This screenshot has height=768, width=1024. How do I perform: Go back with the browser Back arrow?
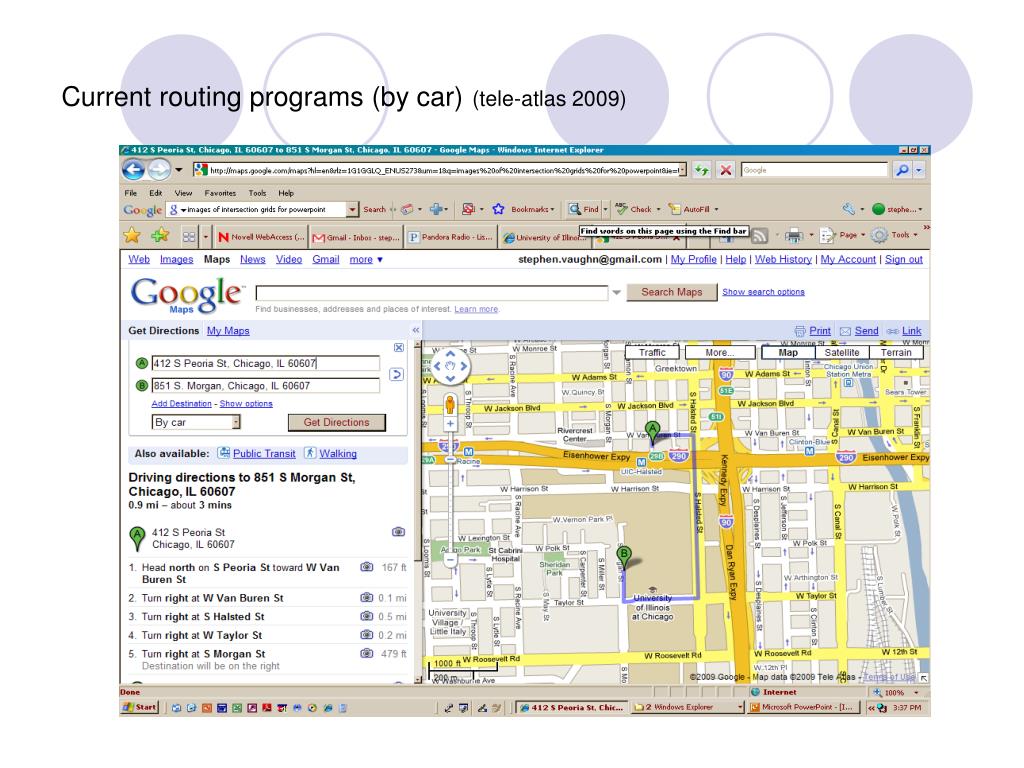coord(133,170)
